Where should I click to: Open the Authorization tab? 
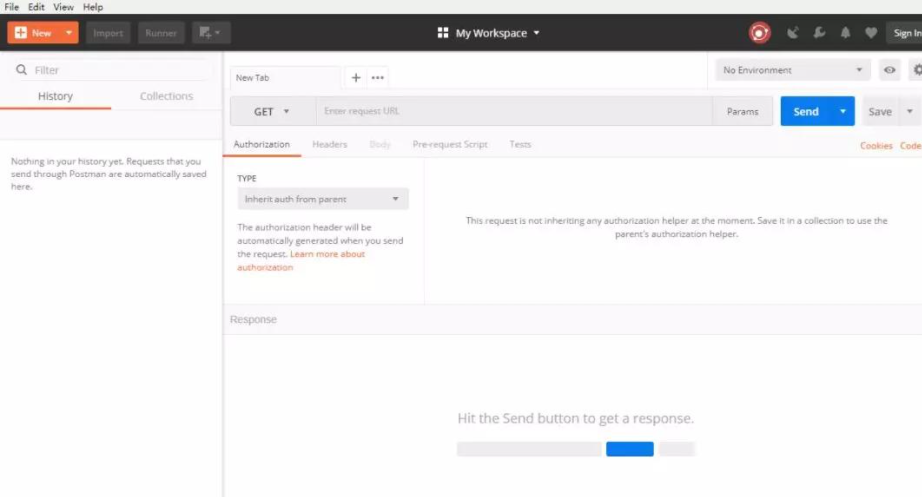[x=262, y=145]
